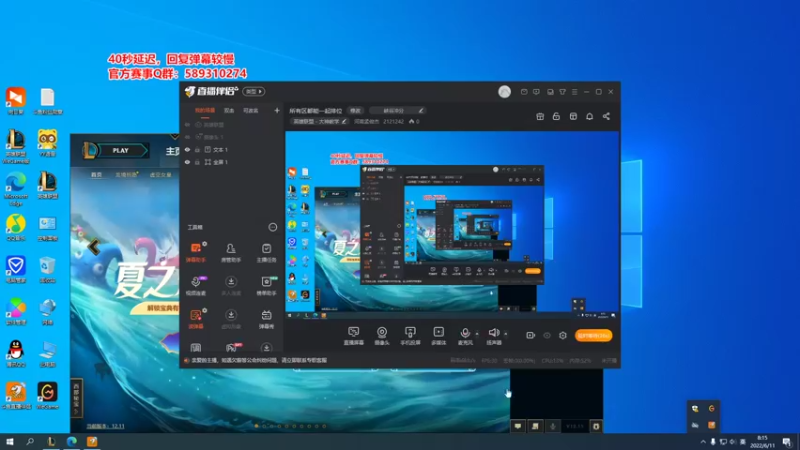Click the calendar grid icon above preview

coord(573,116)
